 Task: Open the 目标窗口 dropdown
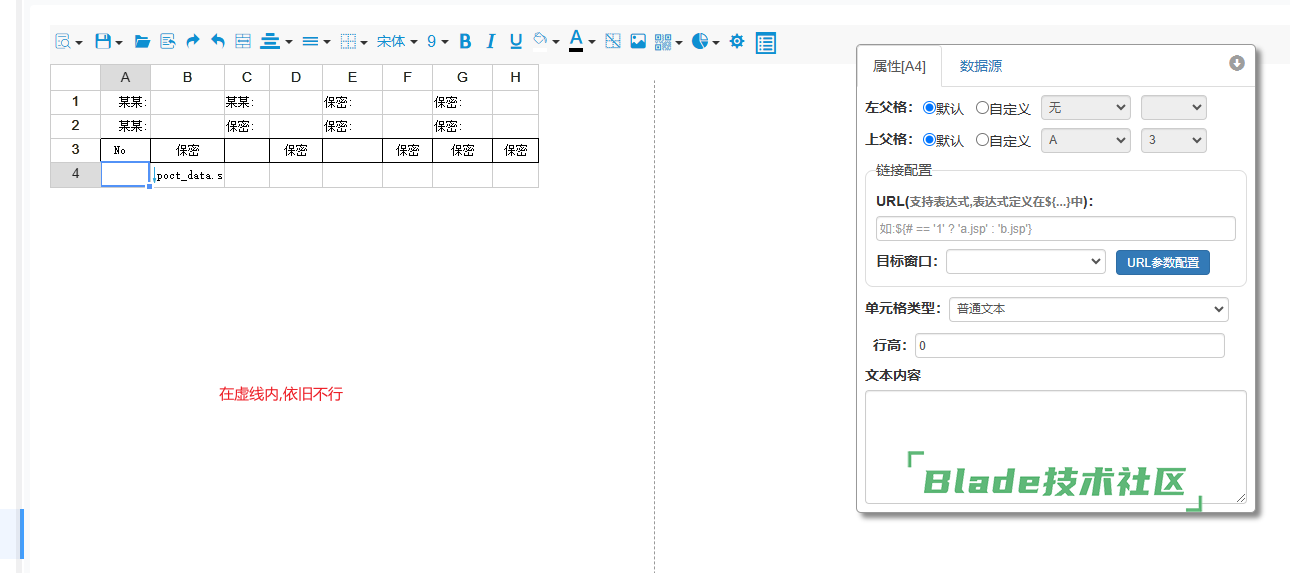1025,262
